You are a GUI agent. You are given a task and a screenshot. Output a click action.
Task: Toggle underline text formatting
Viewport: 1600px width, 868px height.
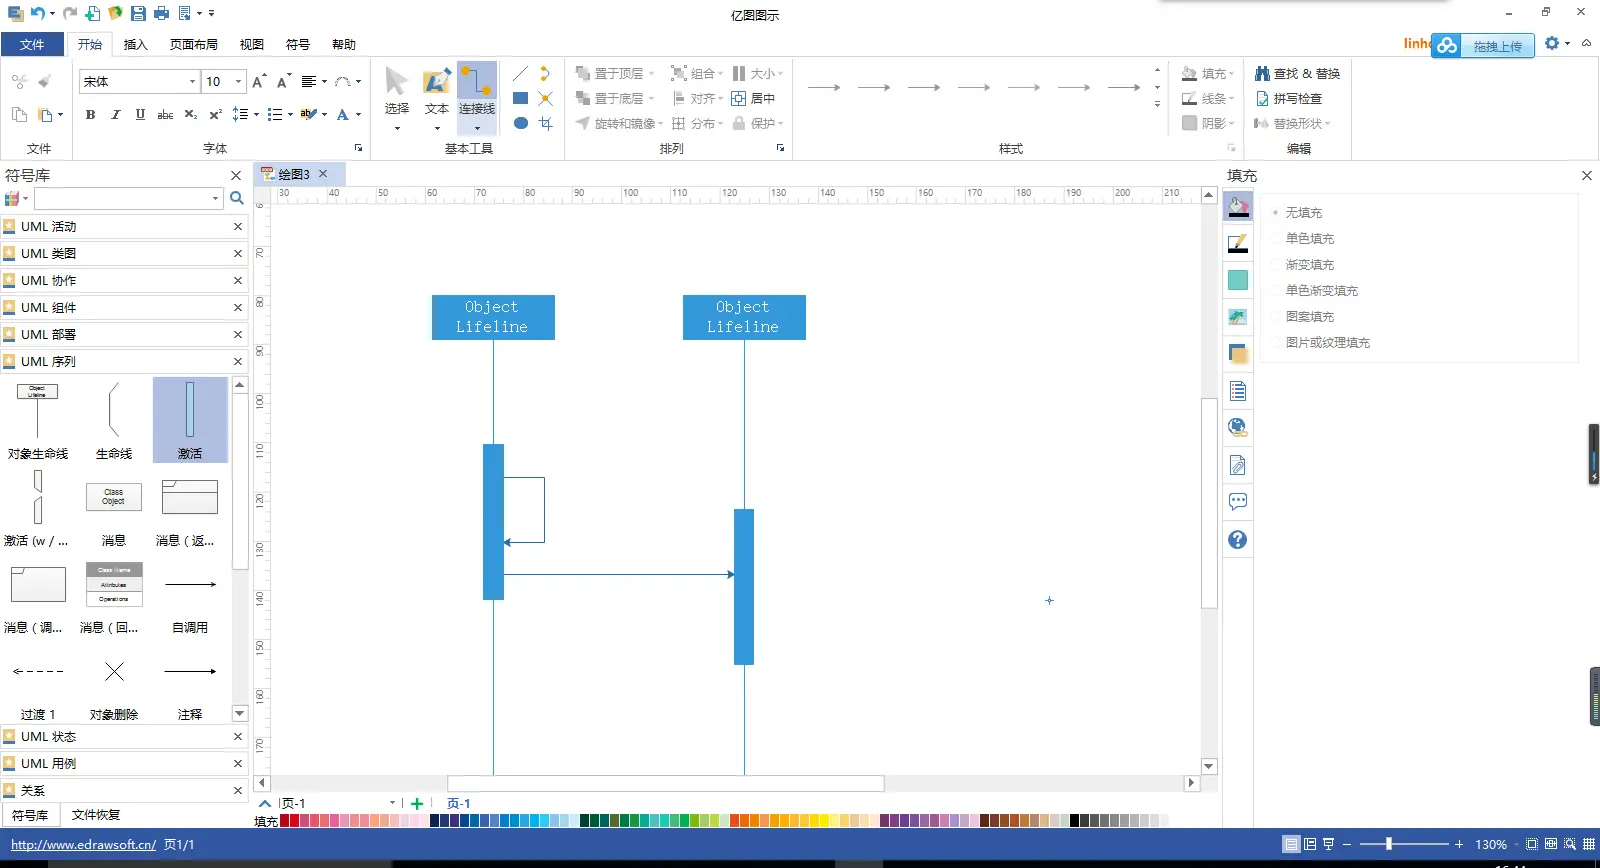[140, 115]
